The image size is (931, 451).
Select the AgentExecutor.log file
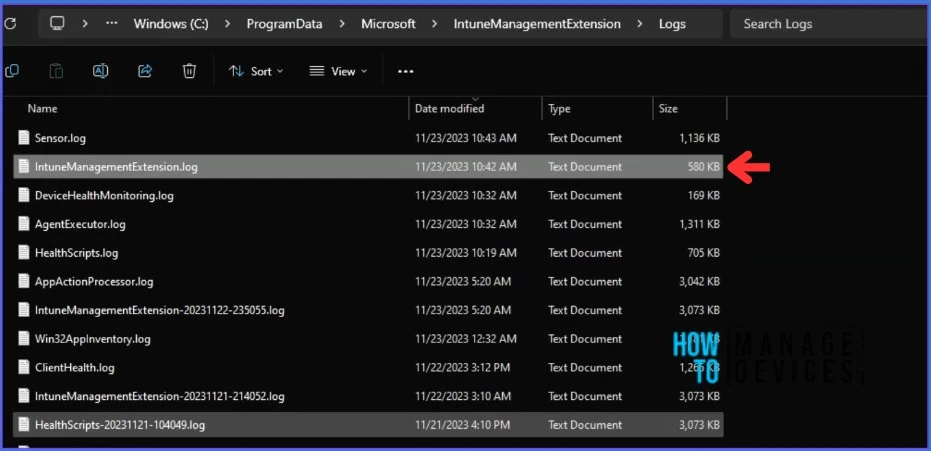[368, 224]
